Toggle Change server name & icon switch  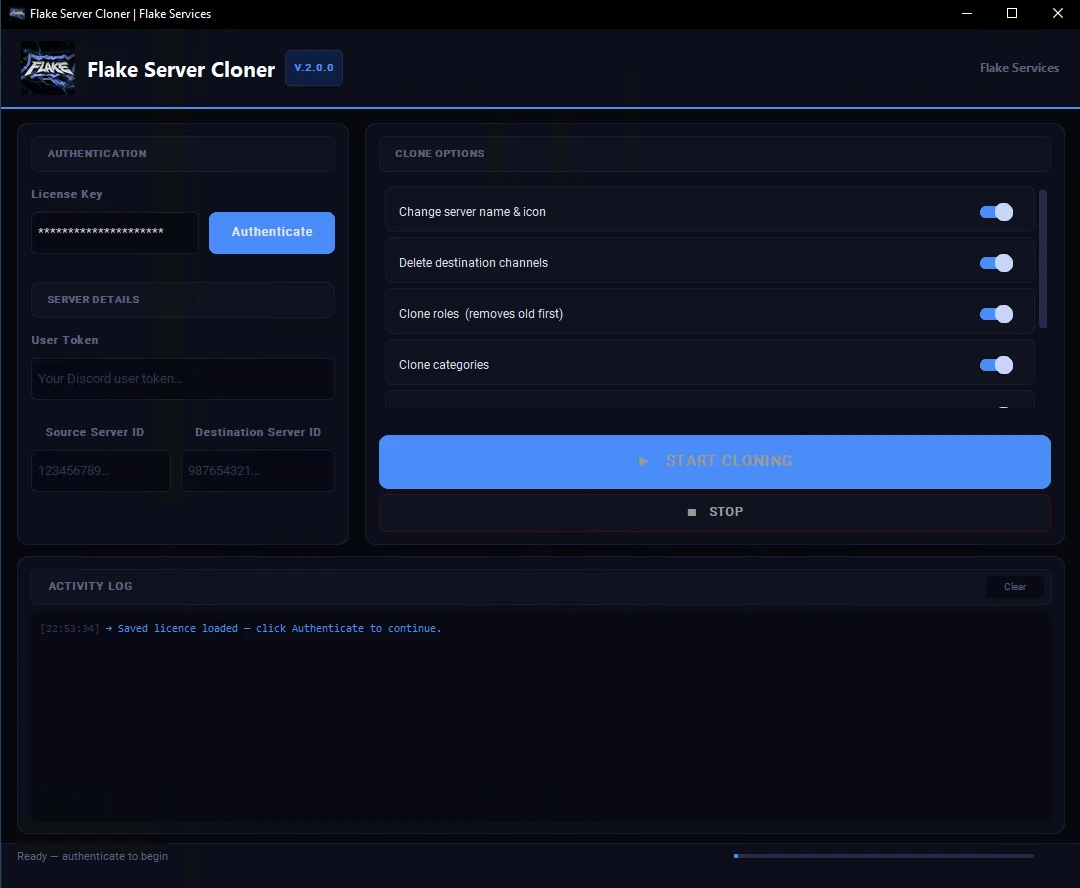(x=996, y=211)
